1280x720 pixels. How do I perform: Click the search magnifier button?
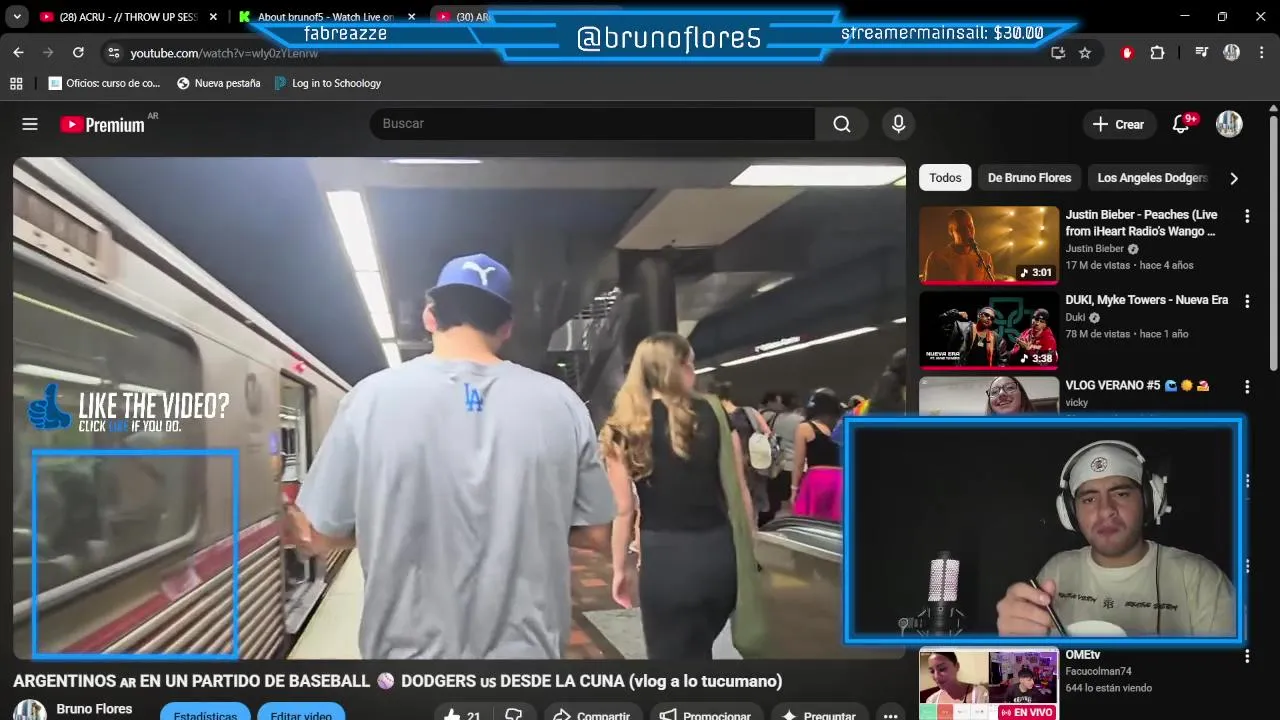coord(842,124)
